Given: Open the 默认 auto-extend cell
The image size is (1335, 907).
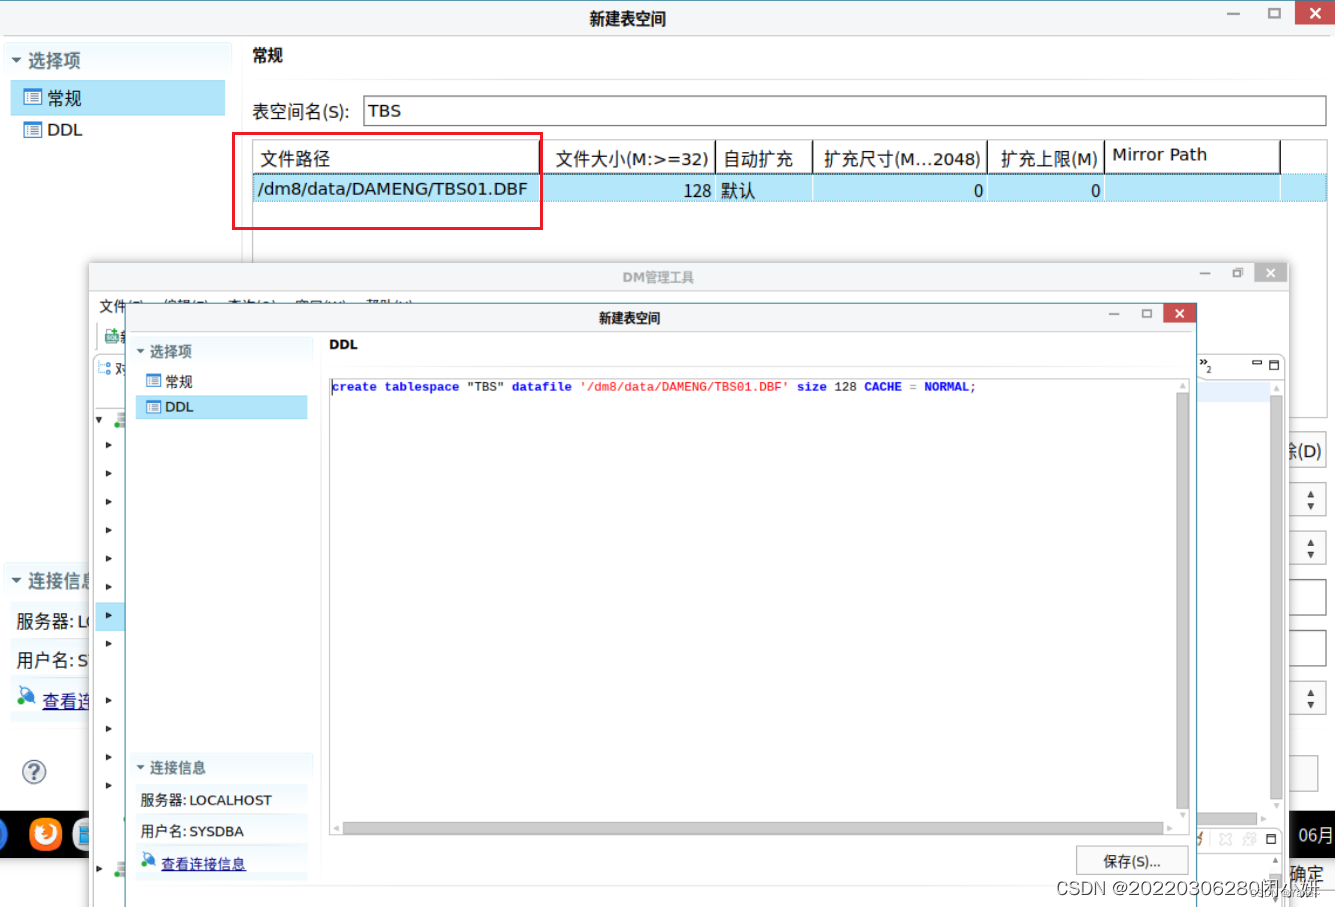Looking at the screenshot, I should coord(763,189).
